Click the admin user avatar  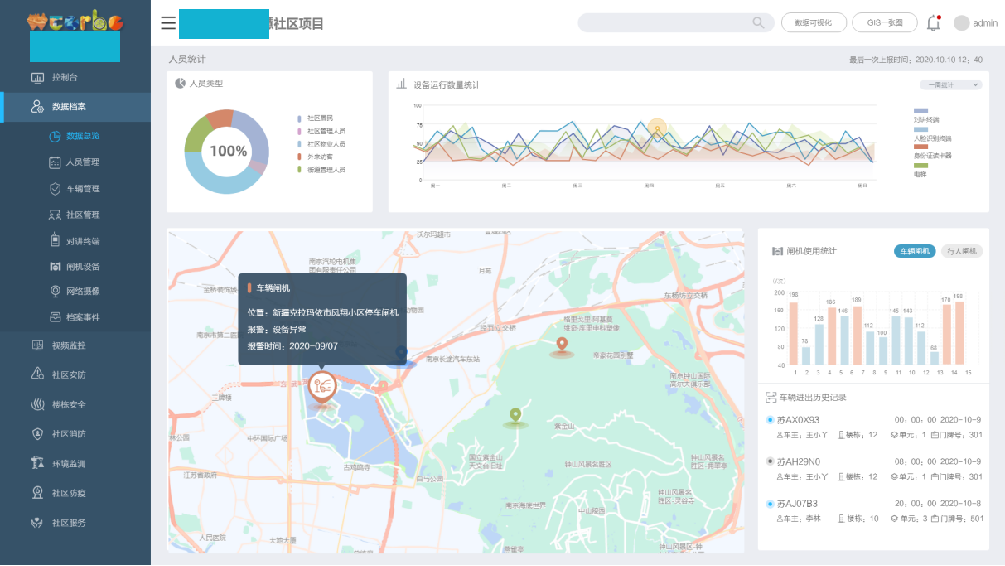(x=961, y=23)
